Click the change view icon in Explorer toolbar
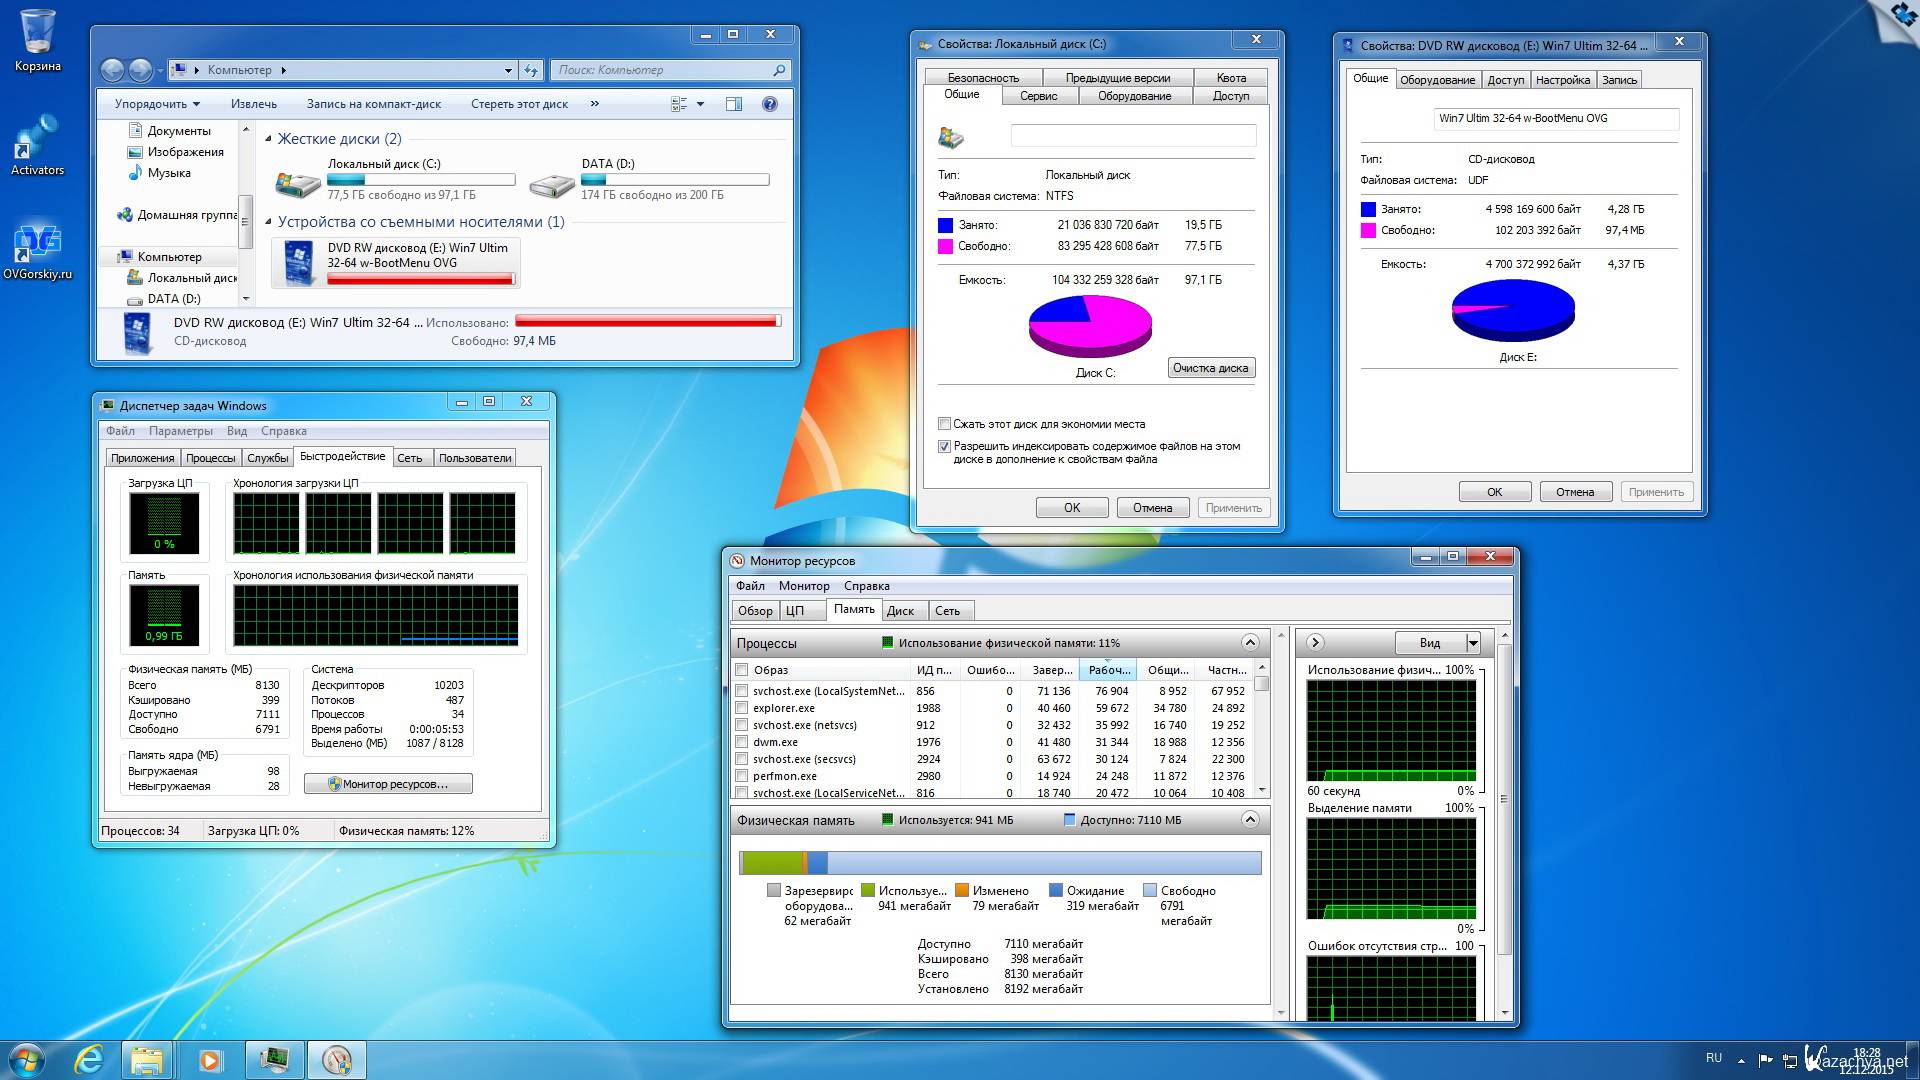 point(679,104)
